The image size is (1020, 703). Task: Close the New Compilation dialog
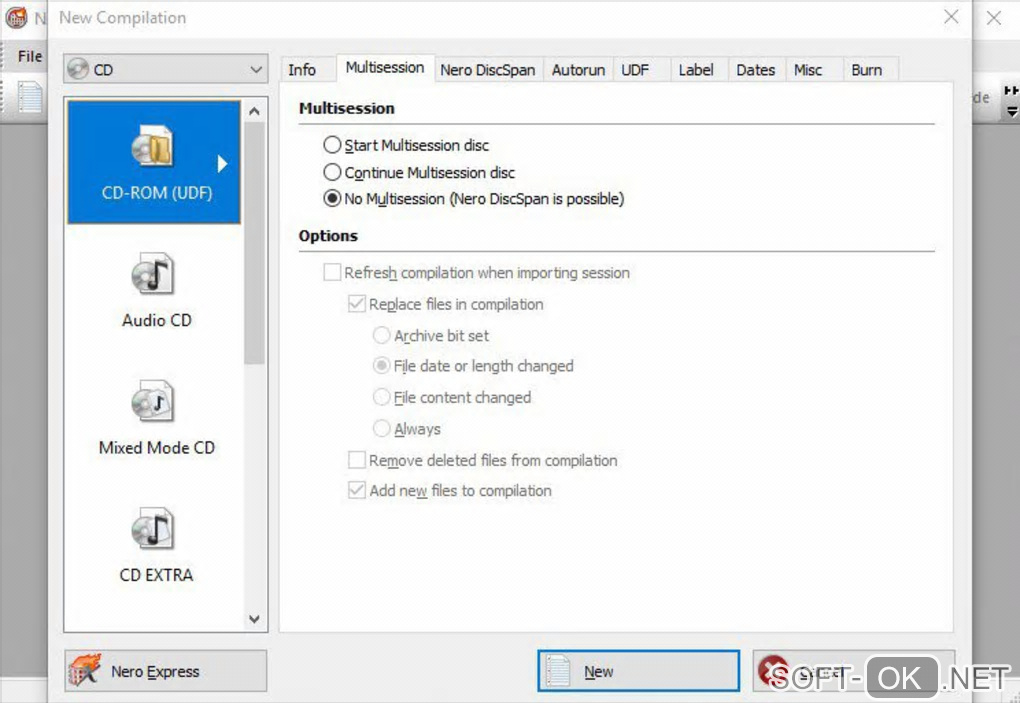[x=951, y=17]
